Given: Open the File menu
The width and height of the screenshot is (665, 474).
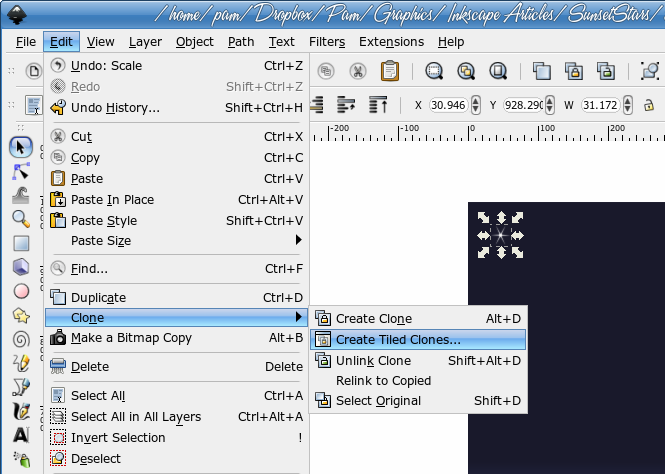Looking at the screenshot, I should [x=26, y=42].
